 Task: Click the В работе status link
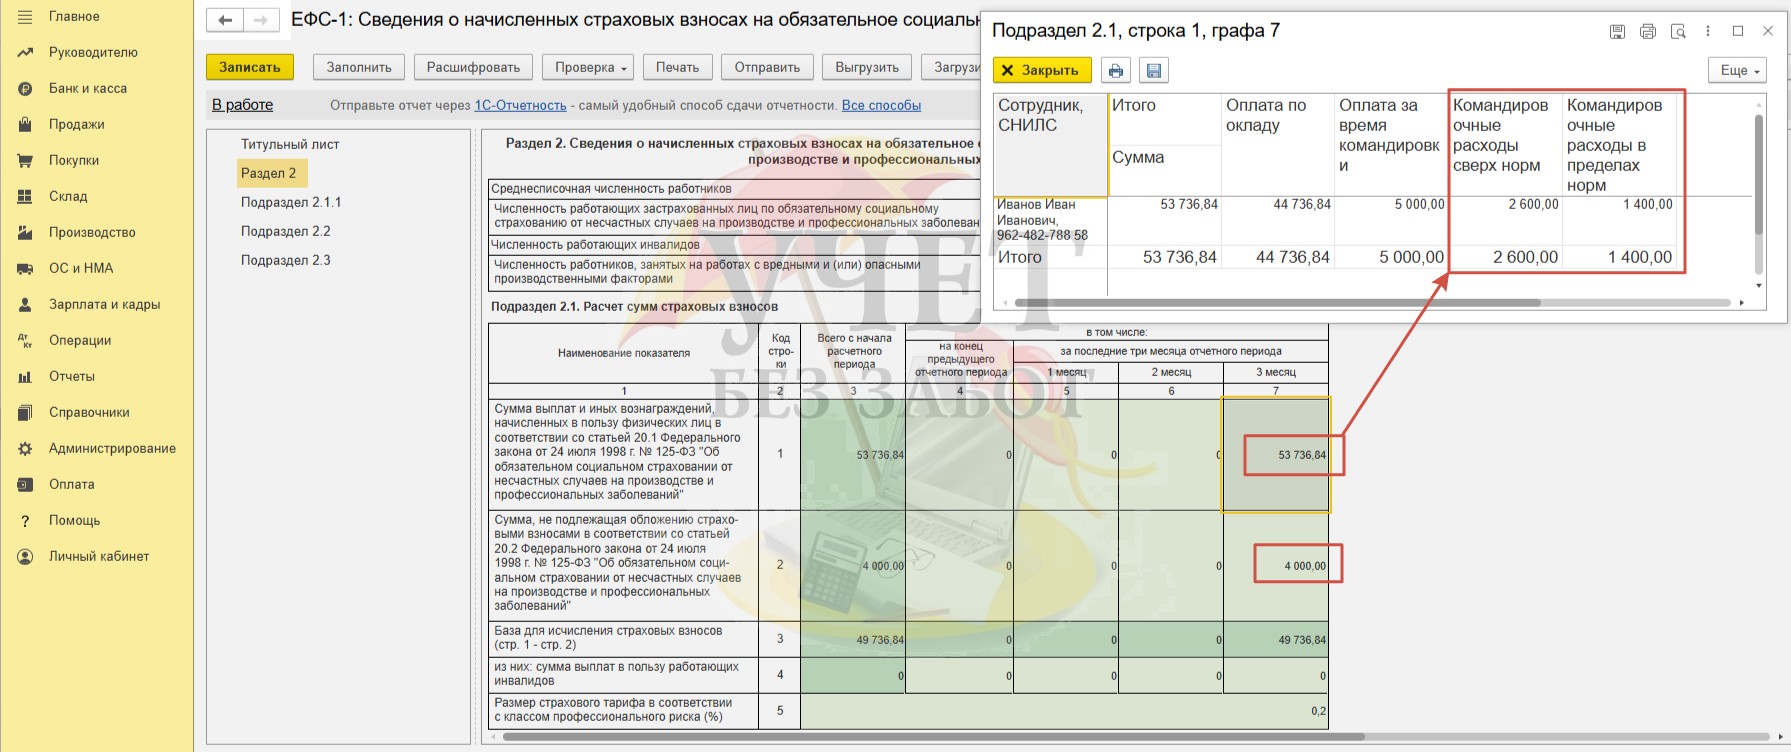coord(242,105)
